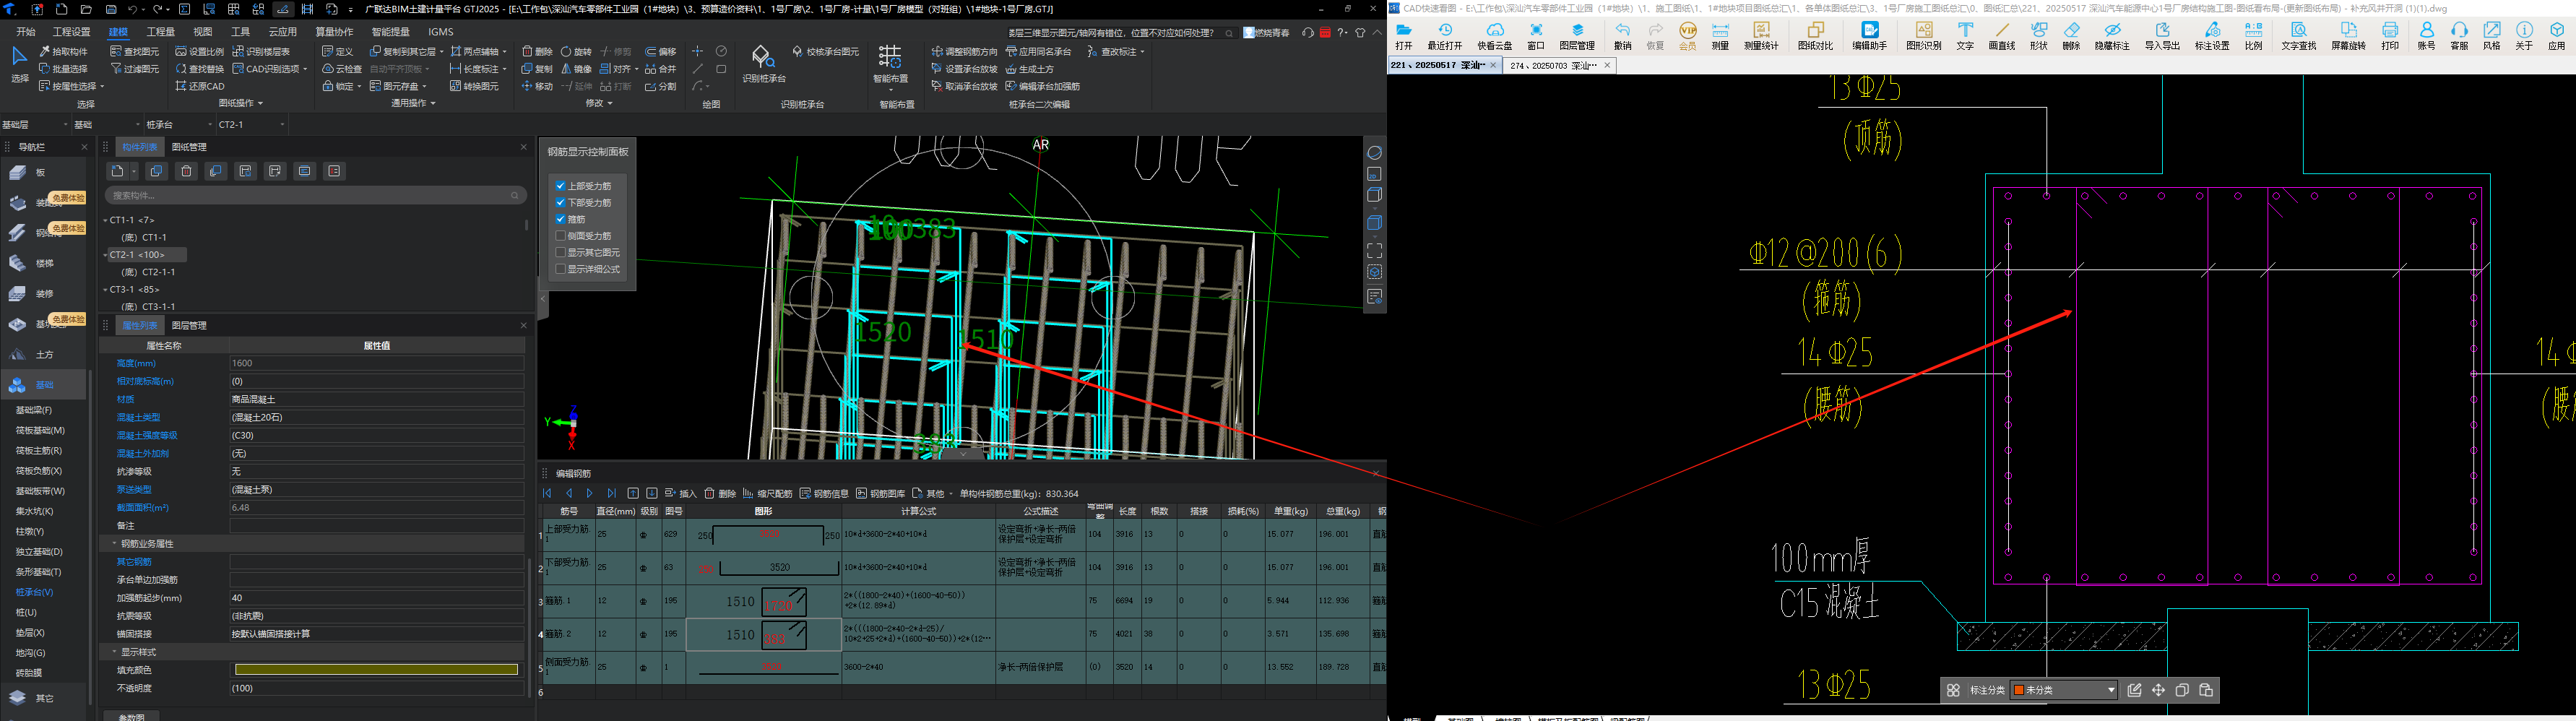The width and height of the screenshot is (2576, 721).
Task: Enable 显示其它图元 checkbox
Action: (561, 252)
